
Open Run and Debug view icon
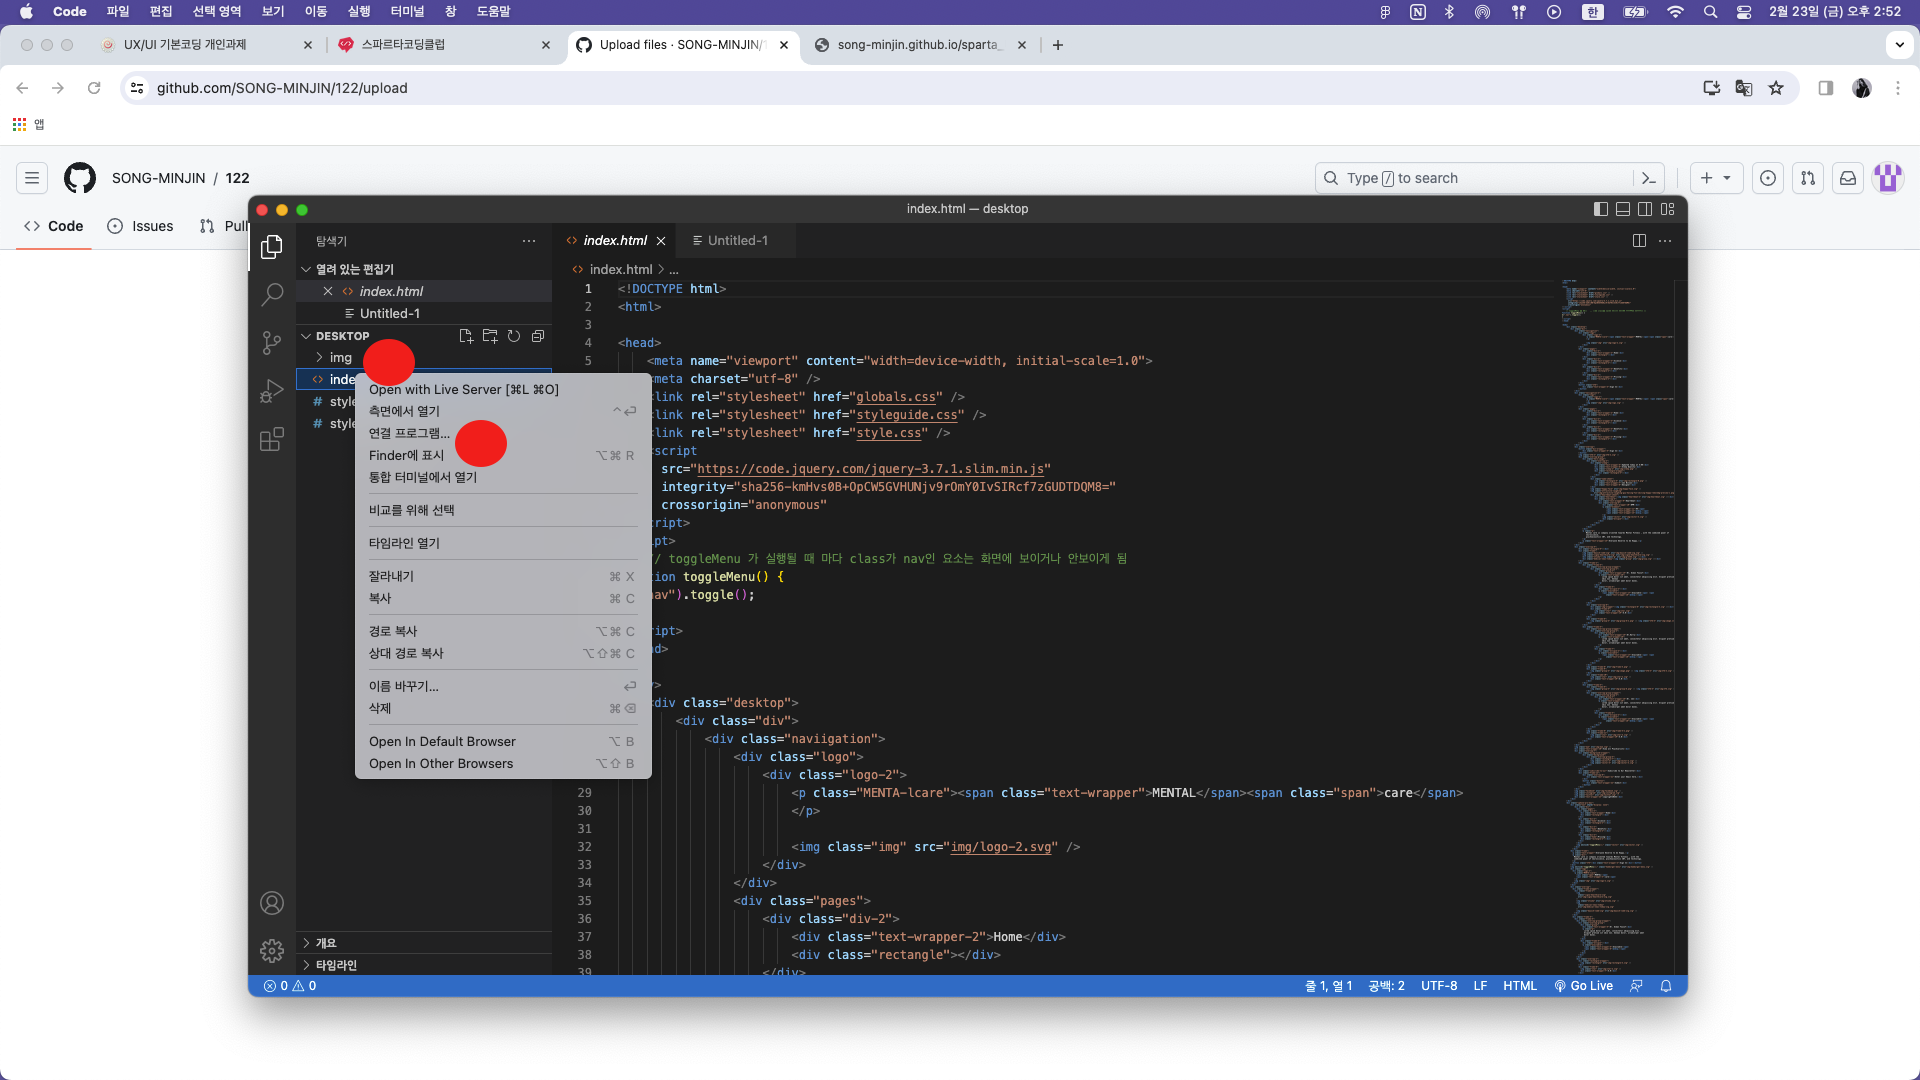[272, 391]
